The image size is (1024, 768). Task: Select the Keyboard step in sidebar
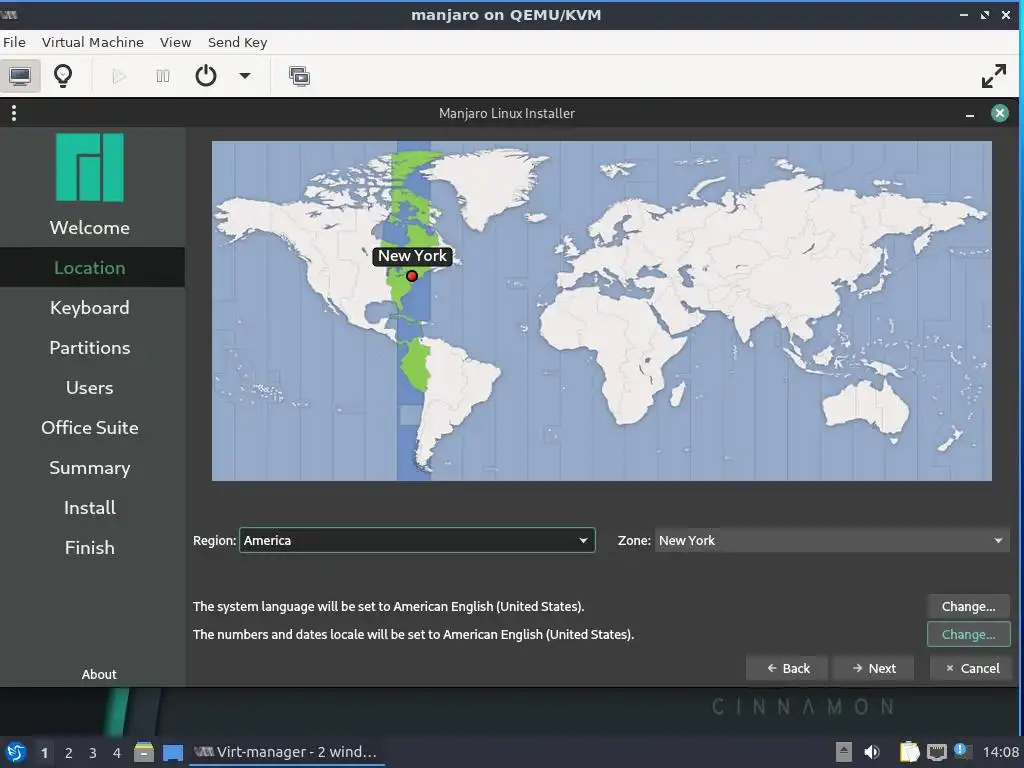click(90, 308)
